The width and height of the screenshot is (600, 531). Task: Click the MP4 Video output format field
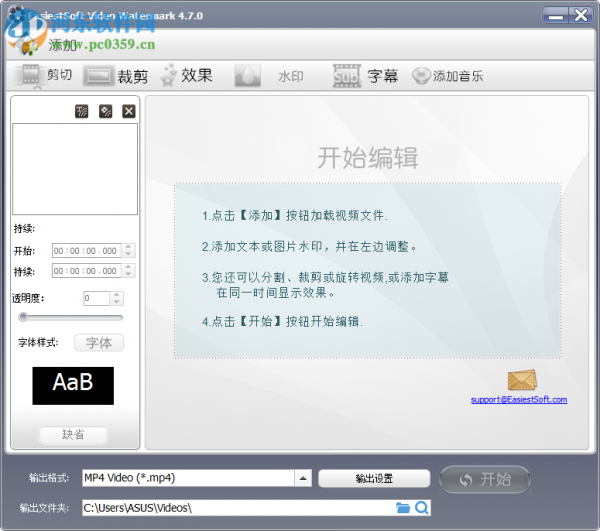click(x=188, y=478)
